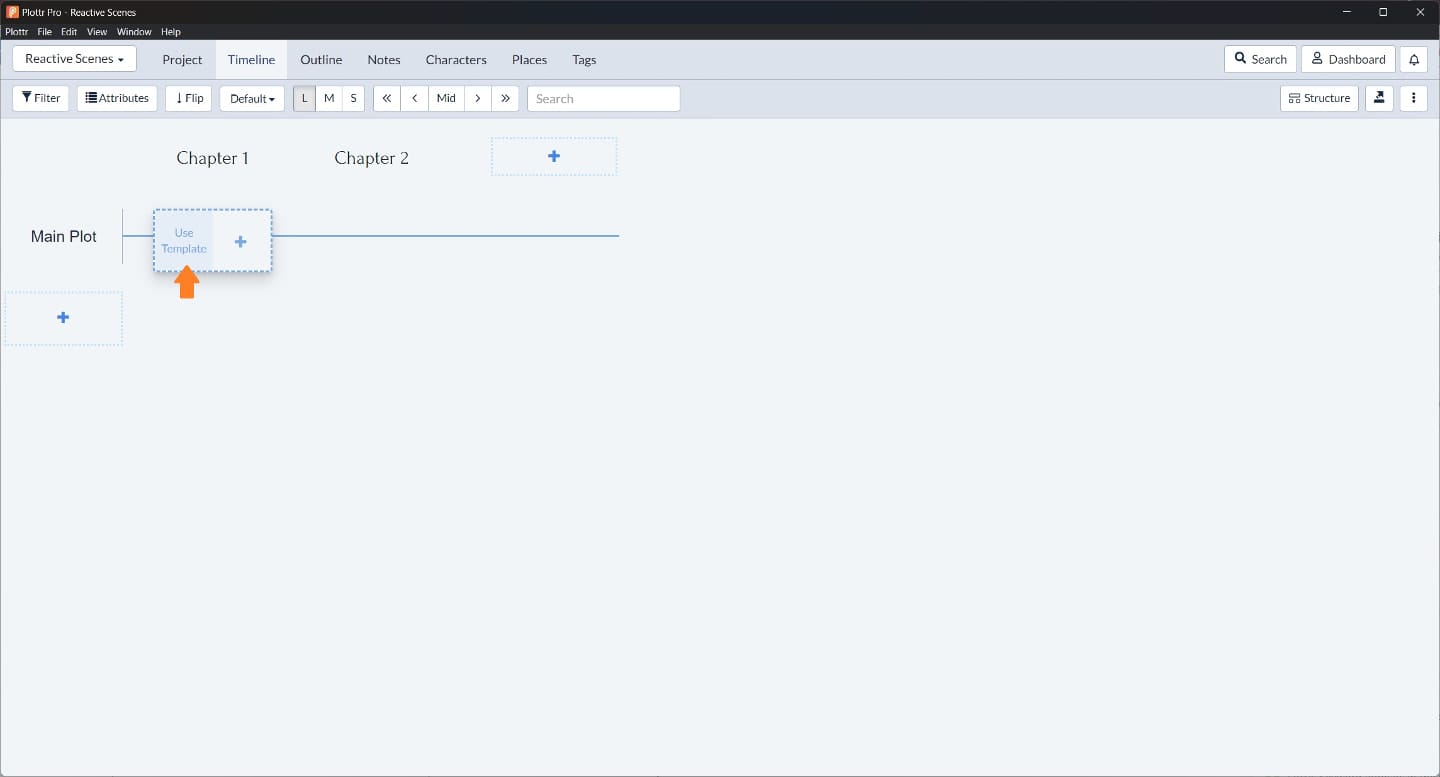This screenshot has width=1440, height=777.
Task: Open the Plottr menu
Action: click(17, 32)
